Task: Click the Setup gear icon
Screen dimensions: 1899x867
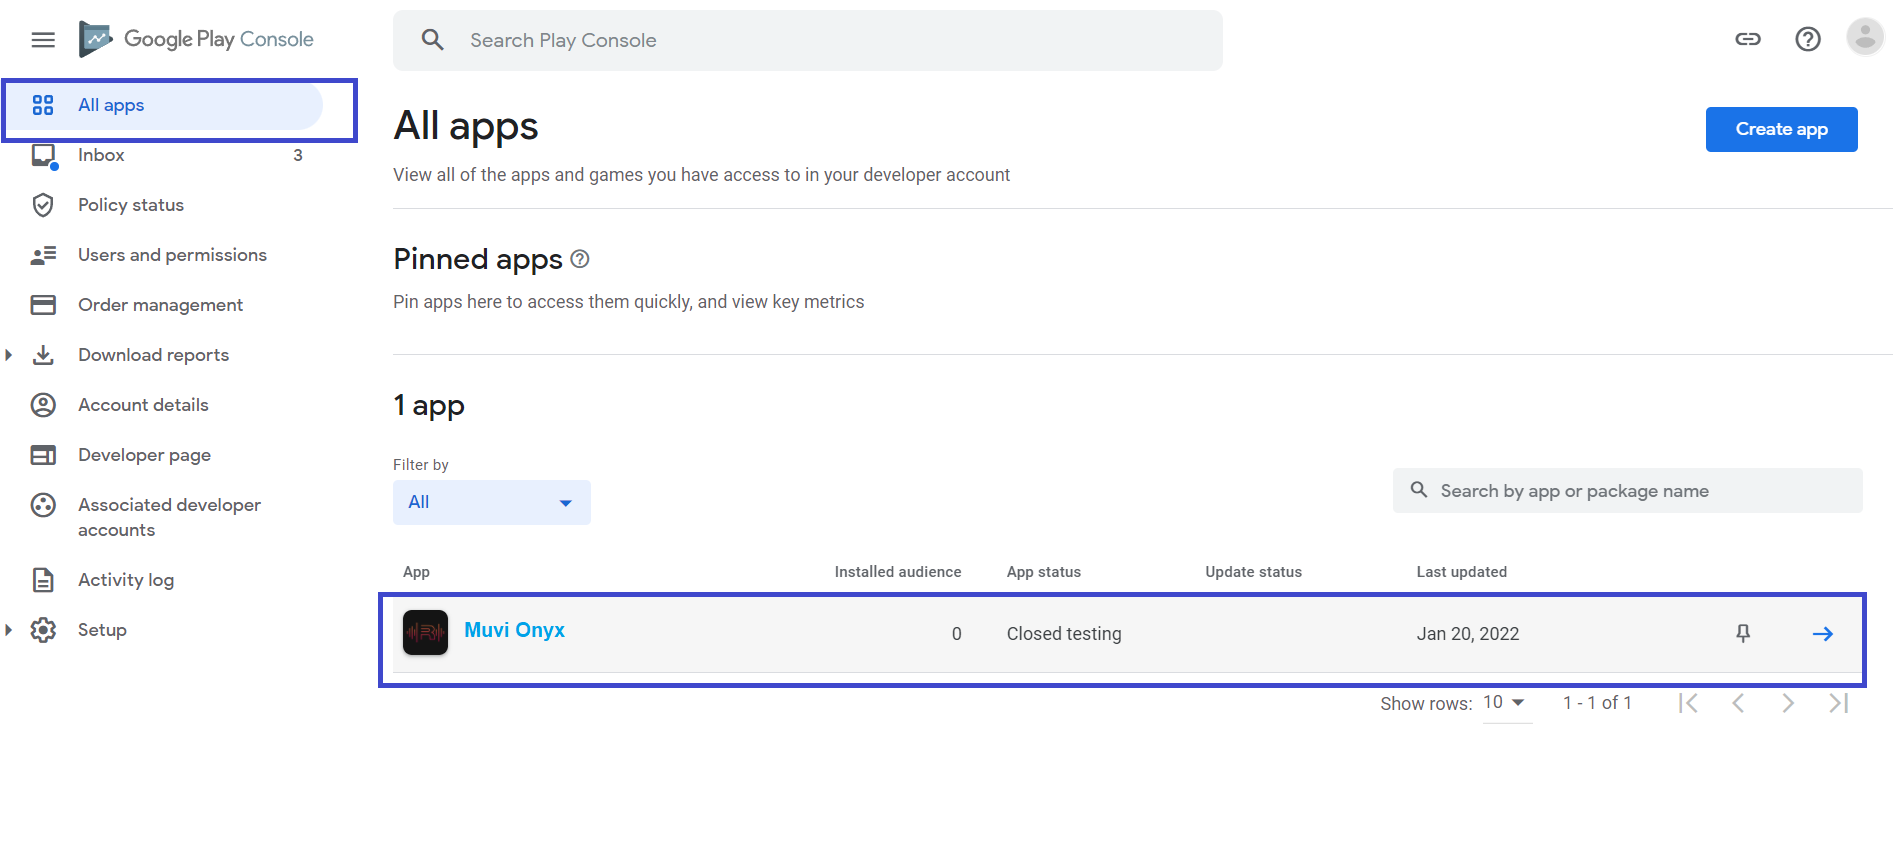Action: [x=43, y=630]
